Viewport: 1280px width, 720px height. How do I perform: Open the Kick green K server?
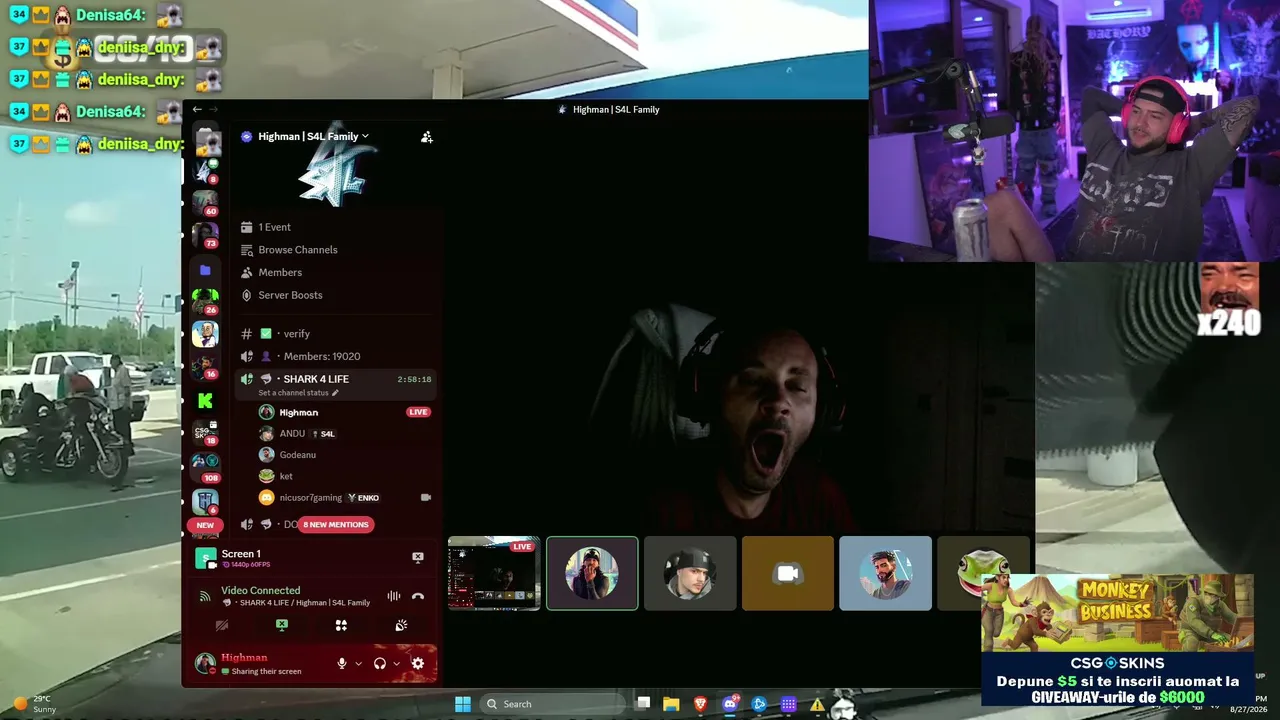coord(205,401)
